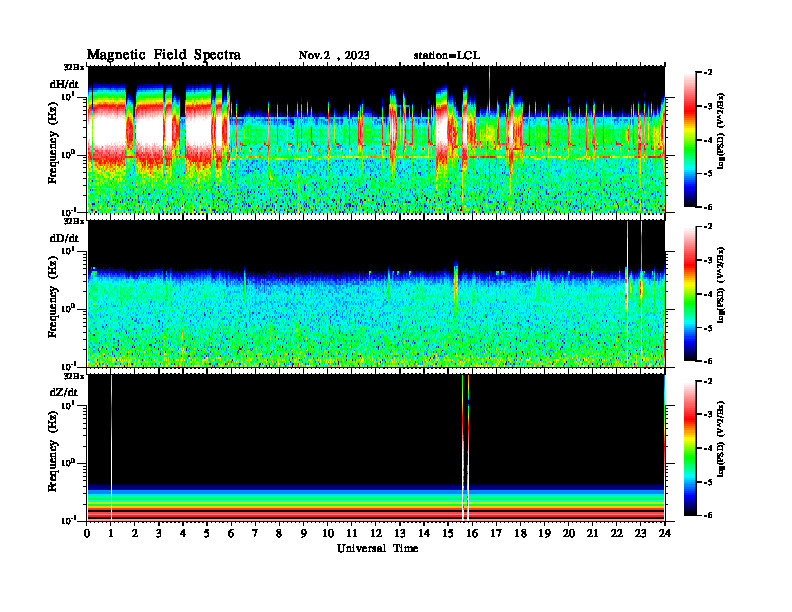The width and height of the screenshot is (792, 612).
Task: Click the 10^1 frequency tick on dH/dt panel
Action: (x=69, y=96)
